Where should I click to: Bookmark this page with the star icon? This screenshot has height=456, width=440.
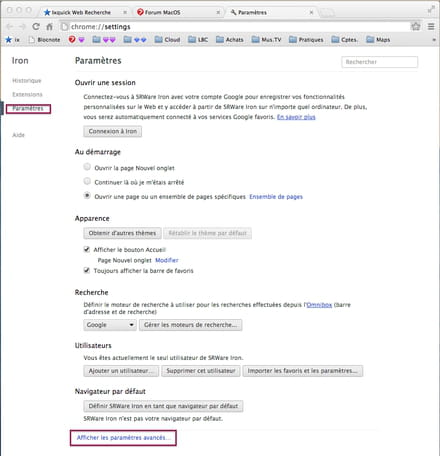point(415,26)
